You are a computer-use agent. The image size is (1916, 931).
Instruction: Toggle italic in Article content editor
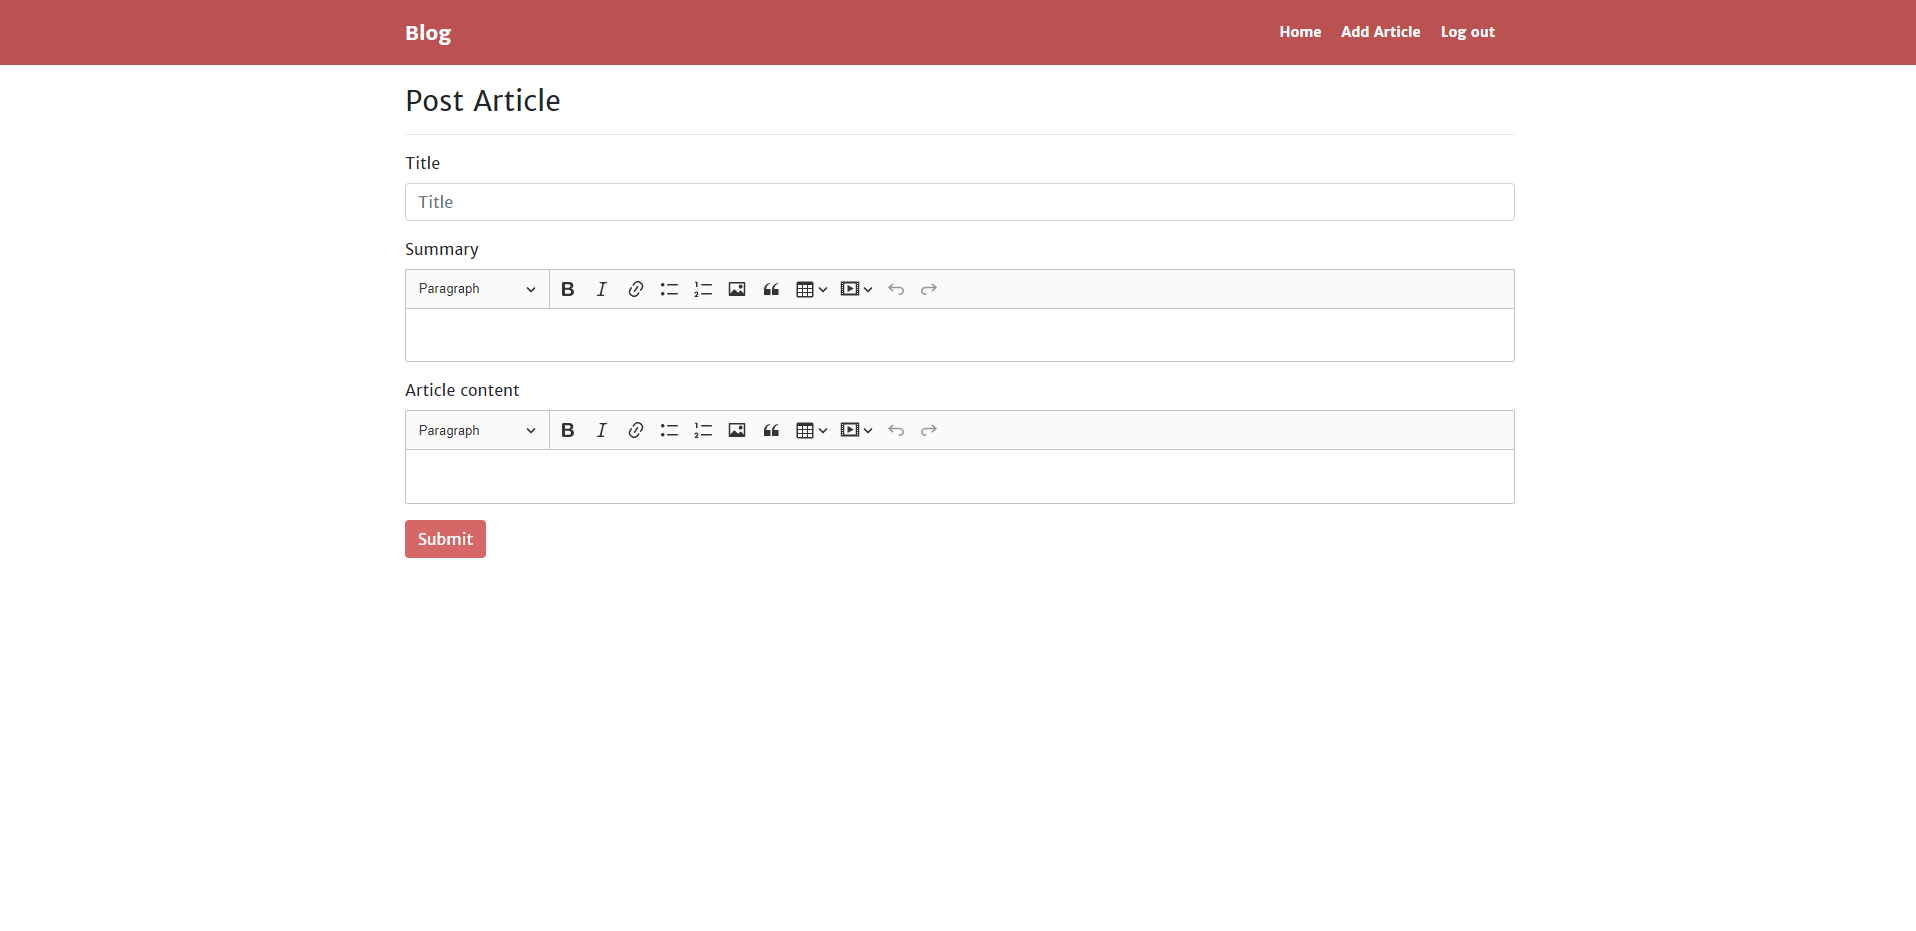601,430
